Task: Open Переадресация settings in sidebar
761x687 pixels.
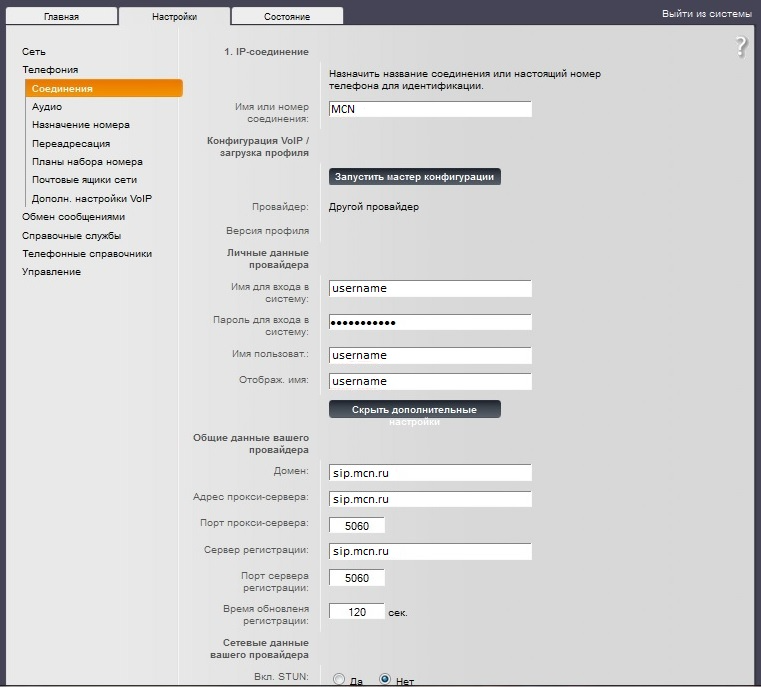Action: 71,144
